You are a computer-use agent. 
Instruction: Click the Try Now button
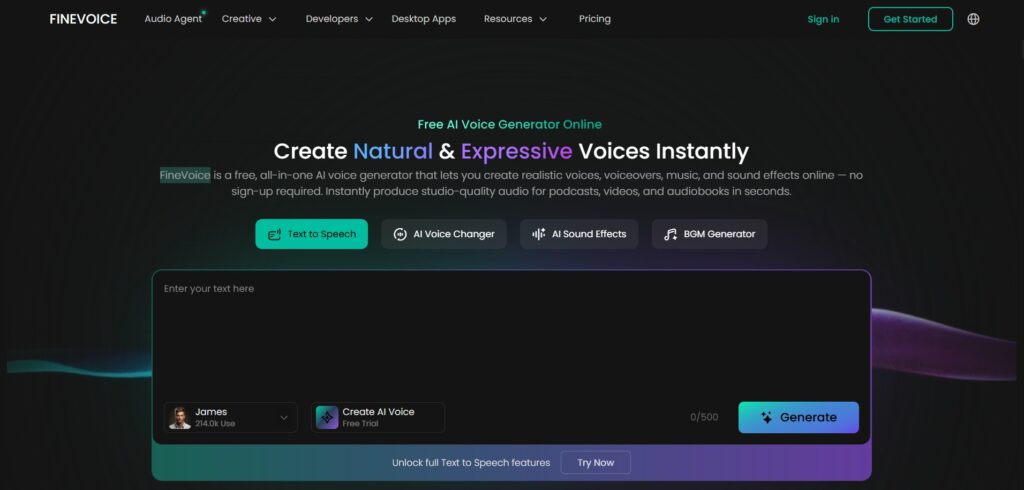pyautogui.click(x=596, y=463)
